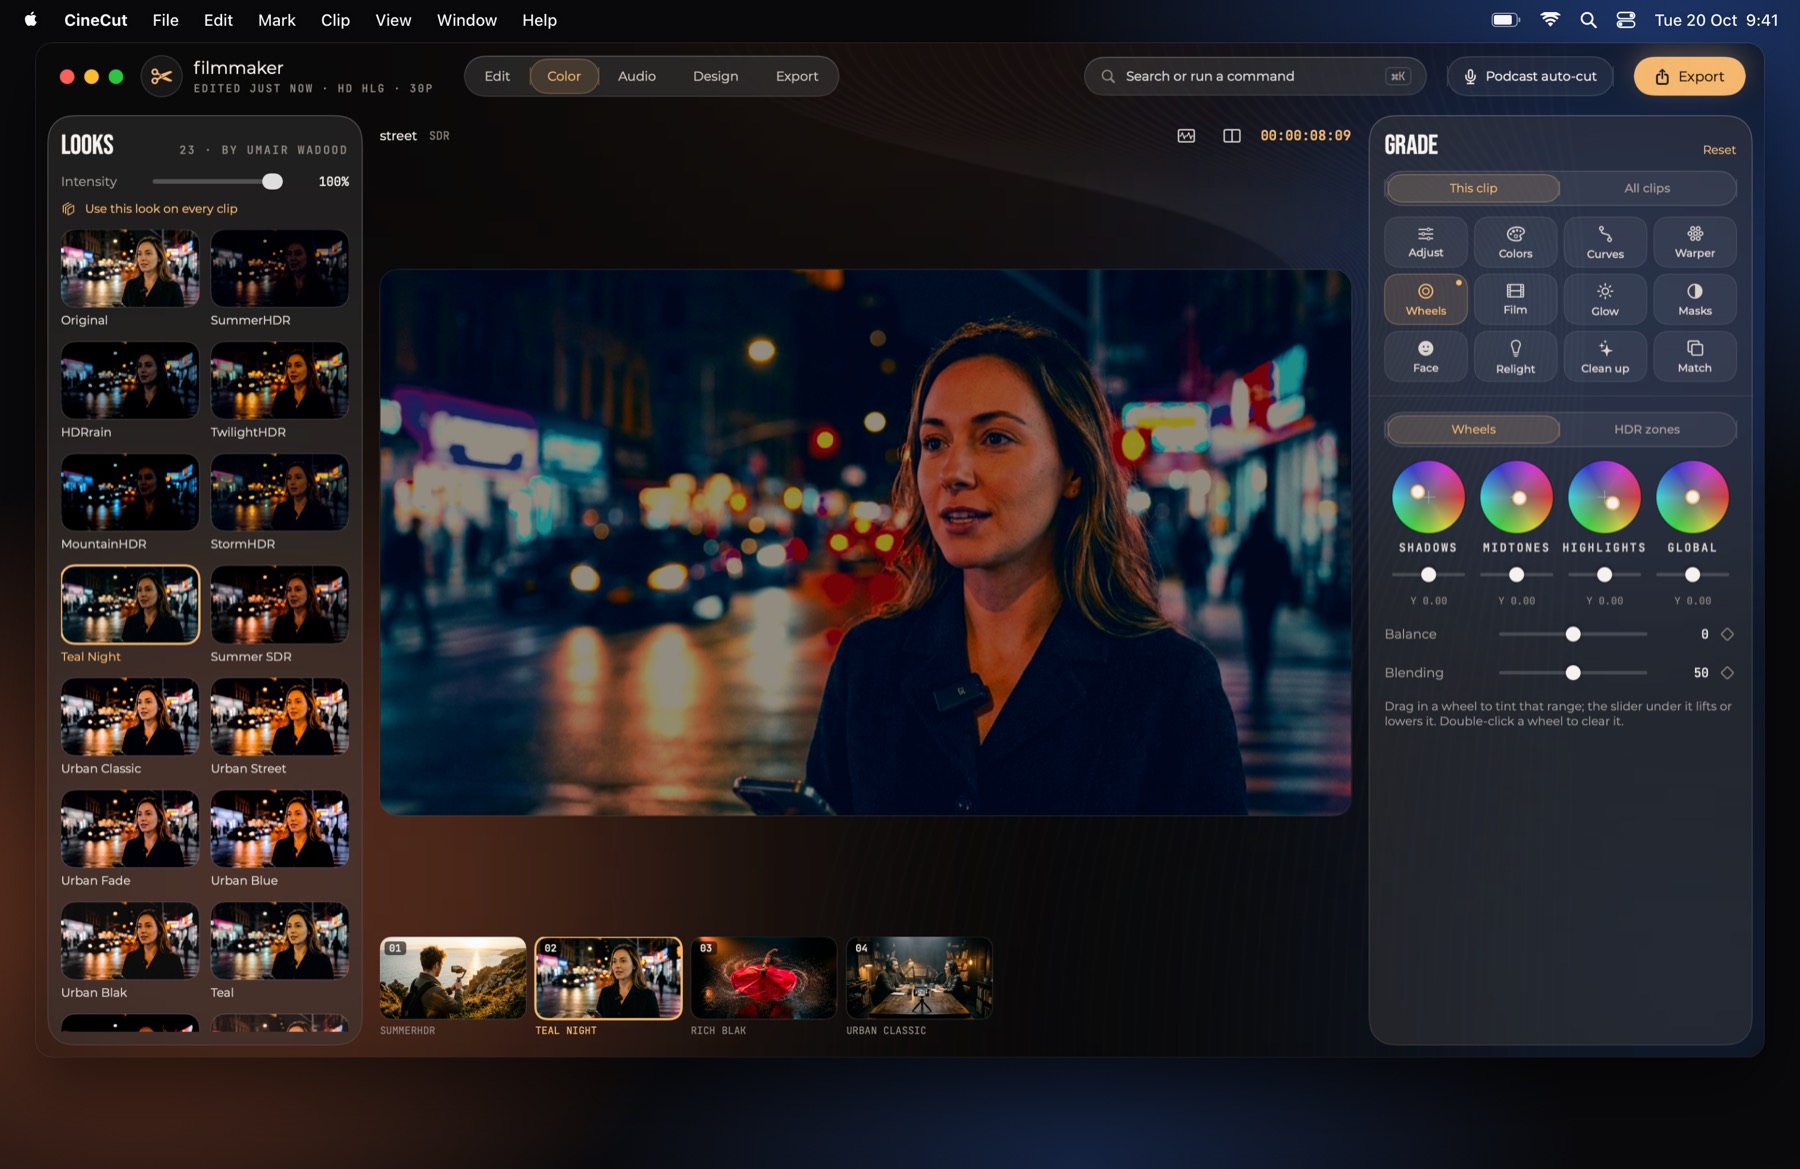Toggle the Balance keyframe diamond

pos(1727,634)
